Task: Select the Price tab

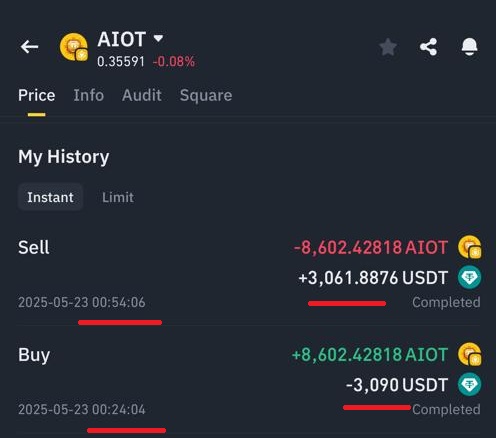Action: coord(37,95)
